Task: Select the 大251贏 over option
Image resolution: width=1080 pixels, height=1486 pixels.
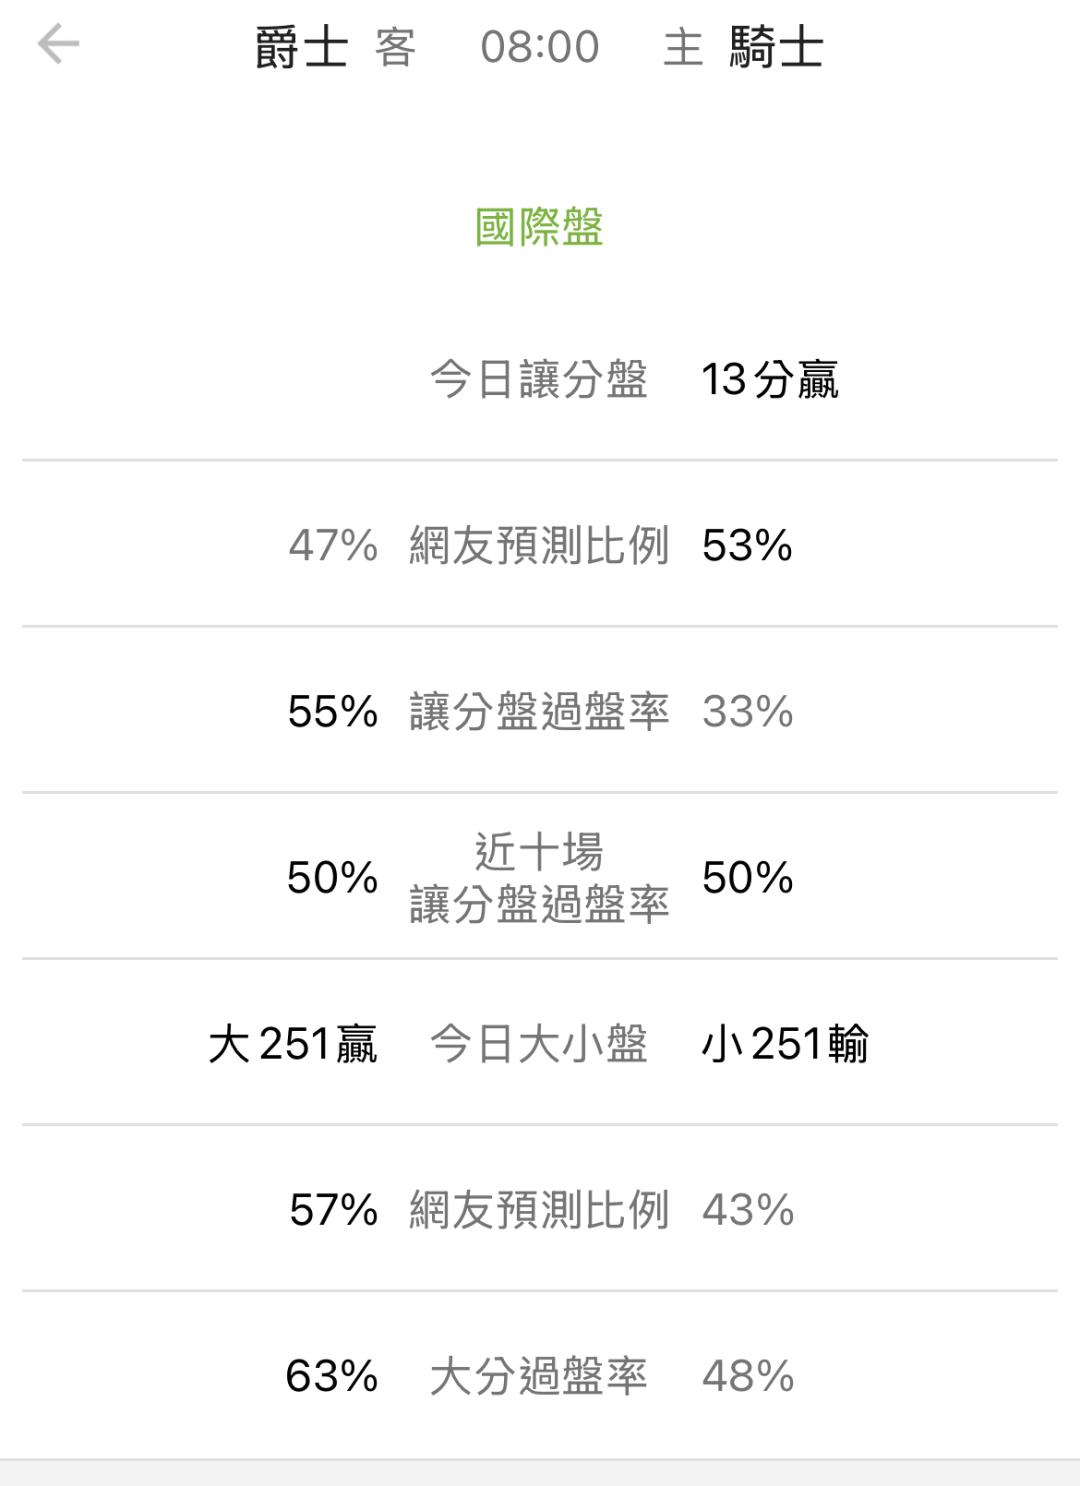Action: click(292, 1043)
